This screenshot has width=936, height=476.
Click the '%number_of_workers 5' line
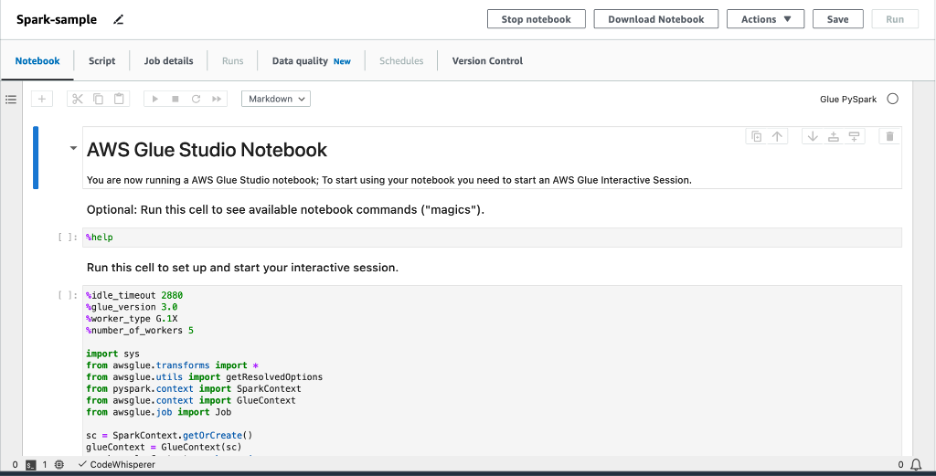click(140, 330)
